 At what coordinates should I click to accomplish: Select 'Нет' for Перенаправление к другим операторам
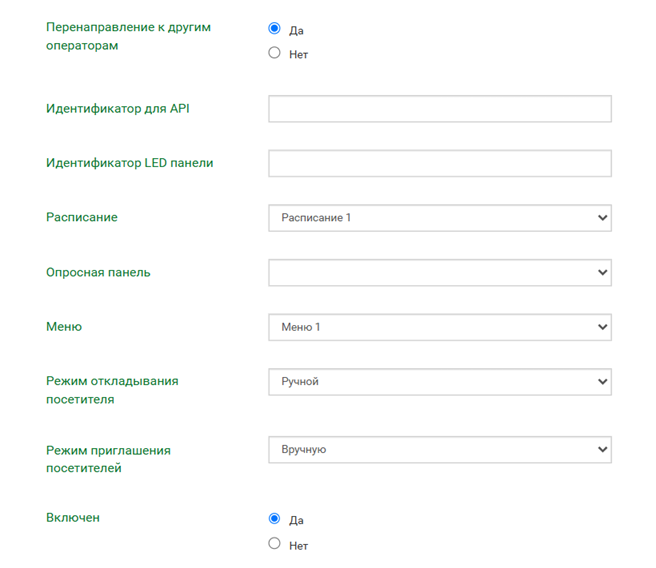click(x=275, y=53)
